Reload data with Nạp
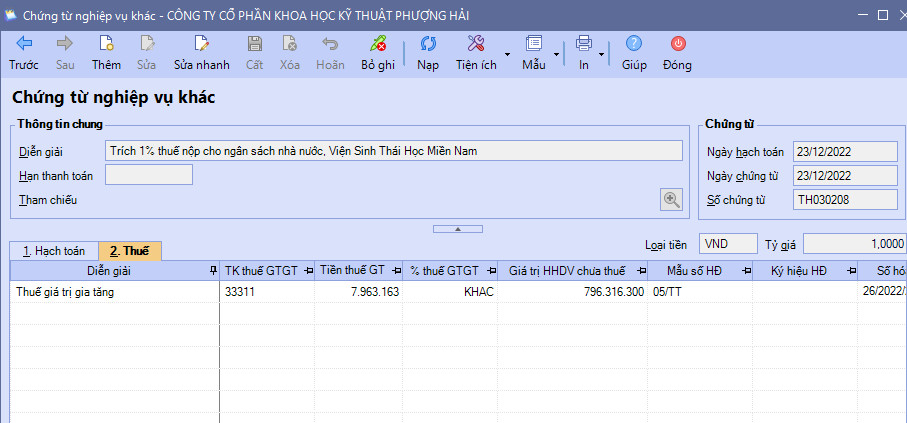907x423 pixels. pyautogui.click(x=428, y=53)
